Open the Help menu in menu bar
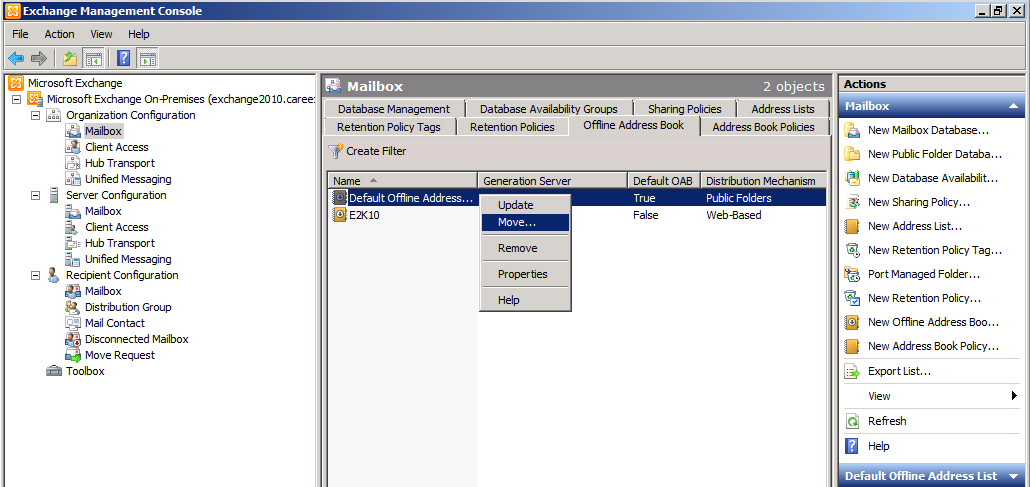Image resolution: width=1030 pixels, height=487 pixels. click(139, 34)
